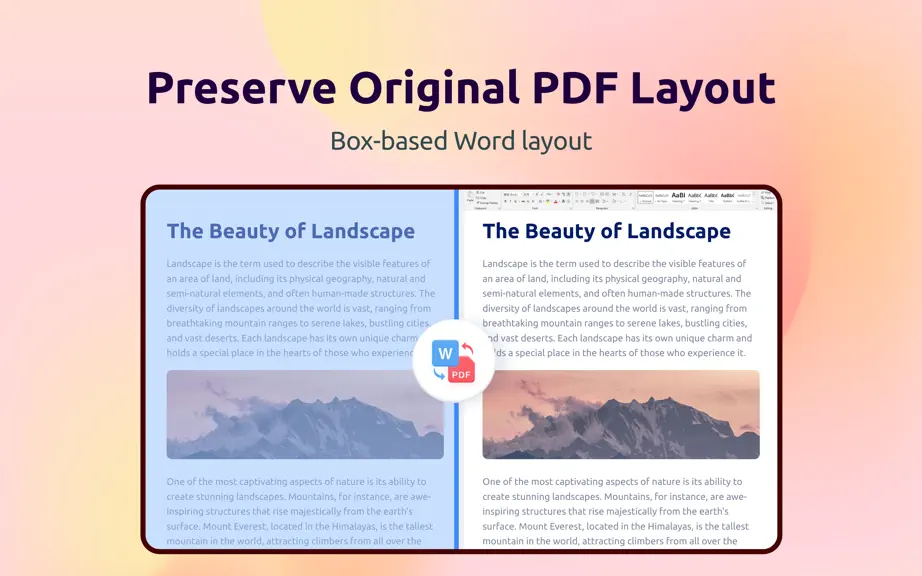Click the mountain image in the Word document
This screenshot has height=576, width=922.
click(x=621, y=414)
